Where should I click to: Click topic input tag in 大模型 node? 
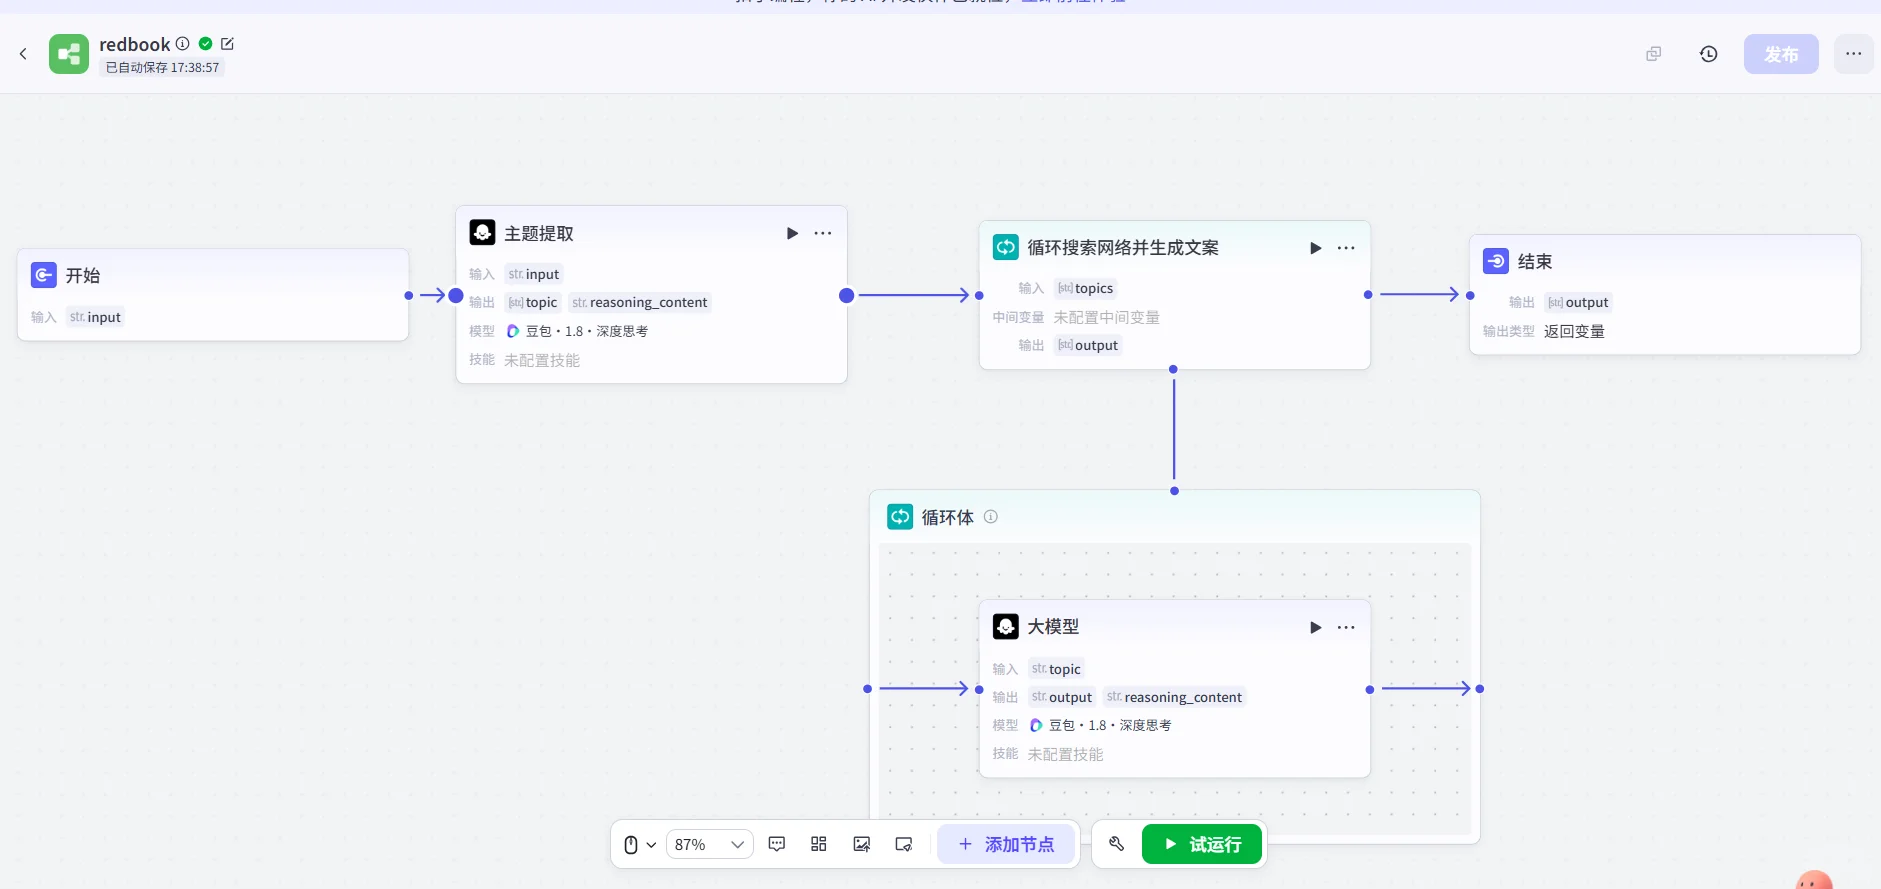(x=1057, y=669)
